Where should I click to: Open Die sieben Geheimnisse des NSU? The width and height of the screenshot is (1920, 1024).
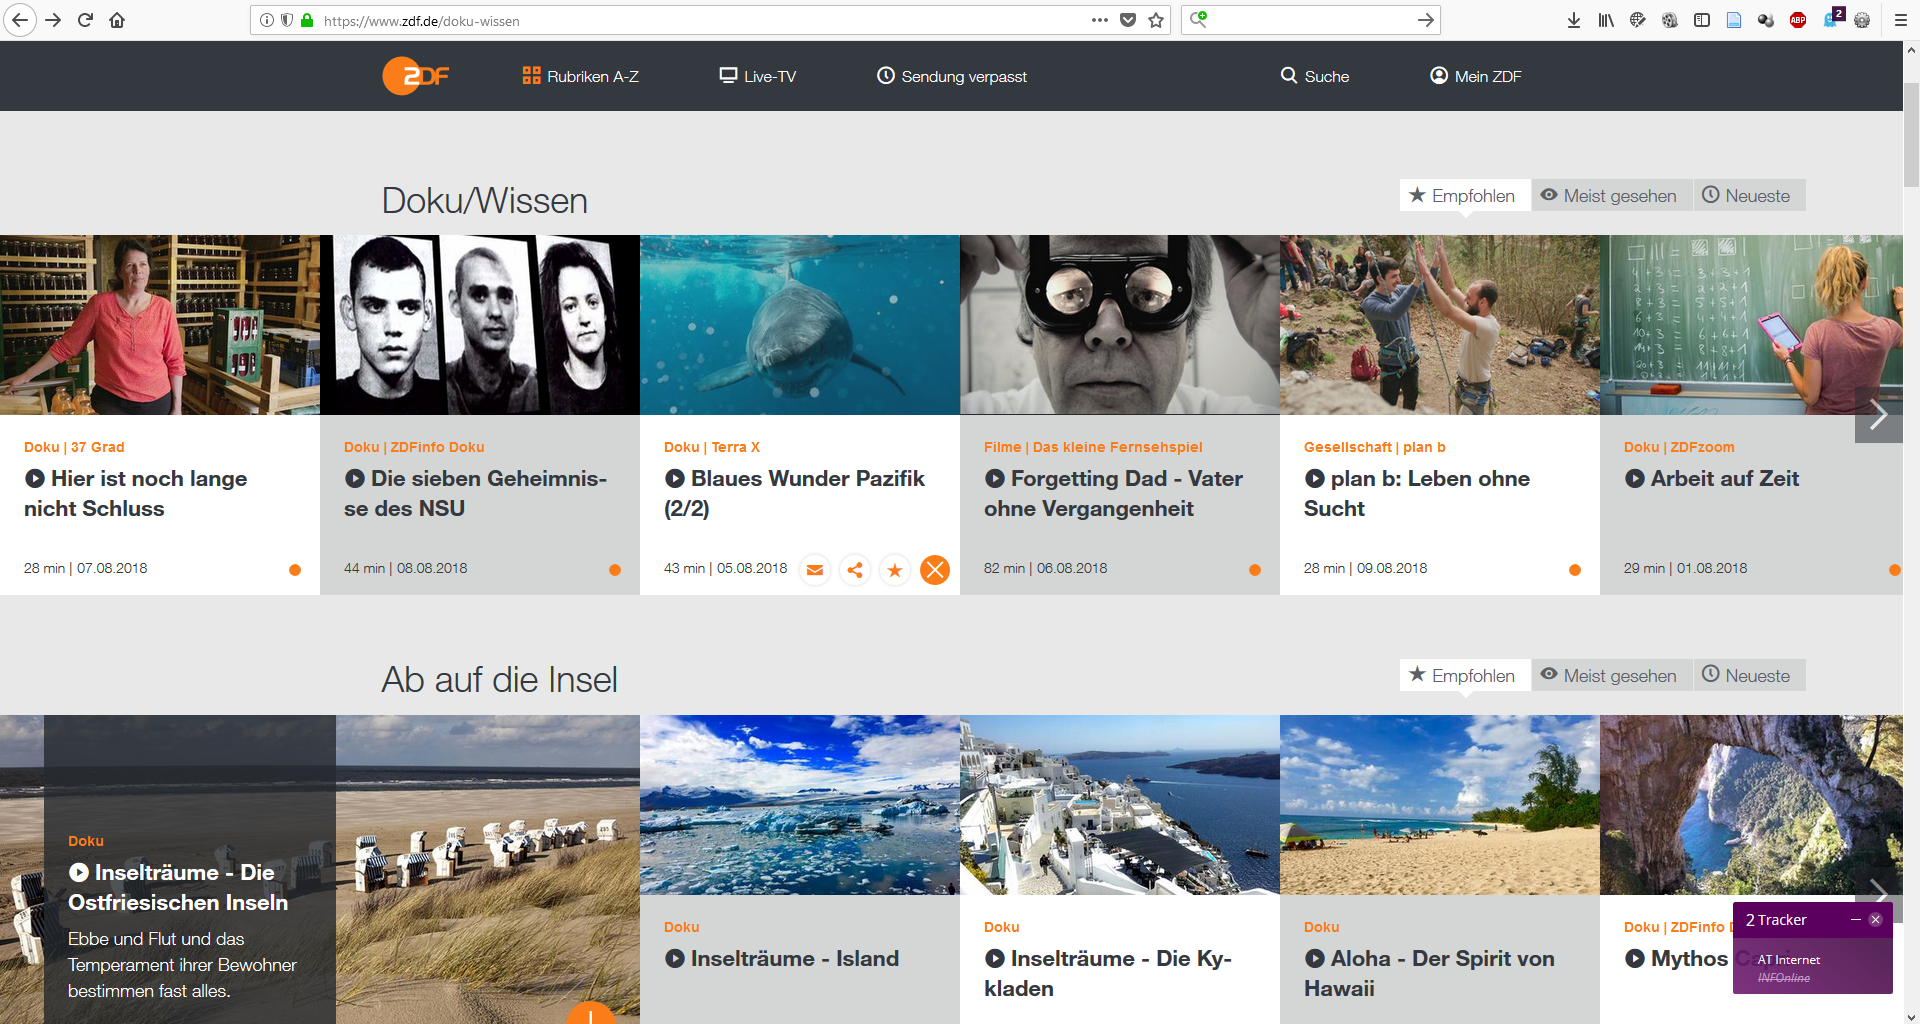[476, 493]
